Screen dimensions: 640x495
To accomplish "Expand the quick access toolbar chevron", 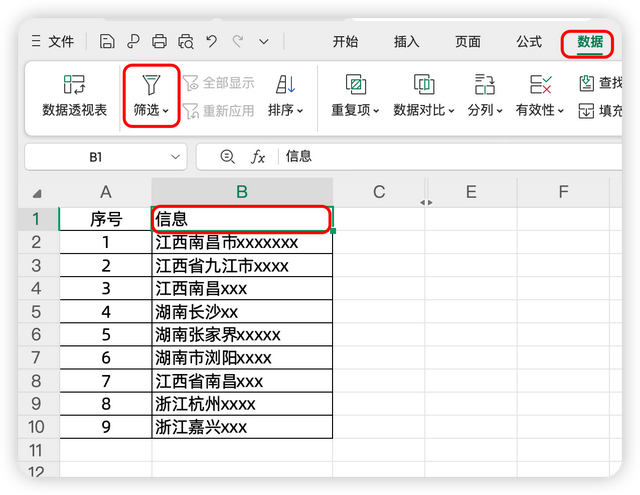I will tap(264, 42).
